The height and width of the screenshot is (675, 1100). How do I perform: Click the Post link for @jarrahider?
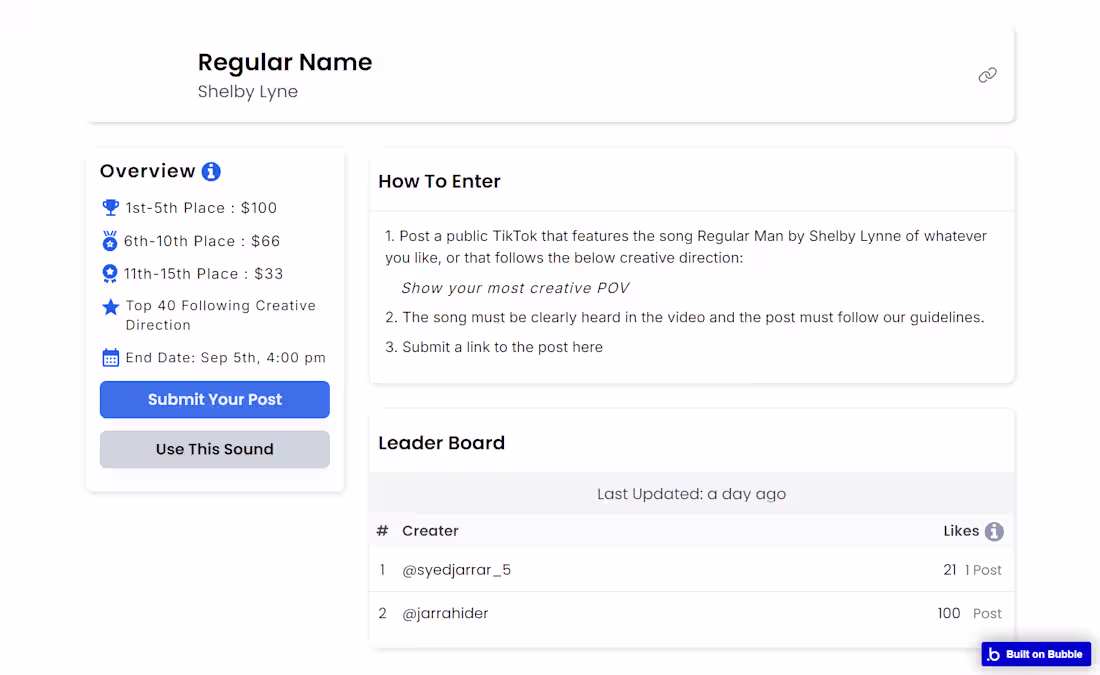pos(987,614)
